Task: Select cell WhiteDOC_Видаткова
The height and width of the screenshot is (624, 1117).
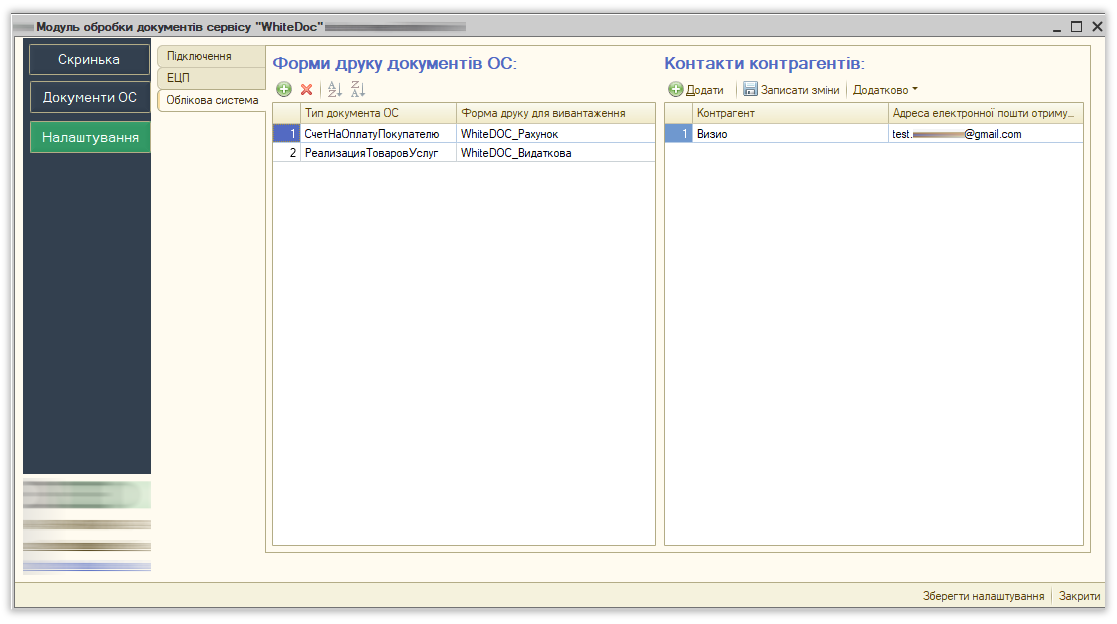Action: click(x=556, y=153)
